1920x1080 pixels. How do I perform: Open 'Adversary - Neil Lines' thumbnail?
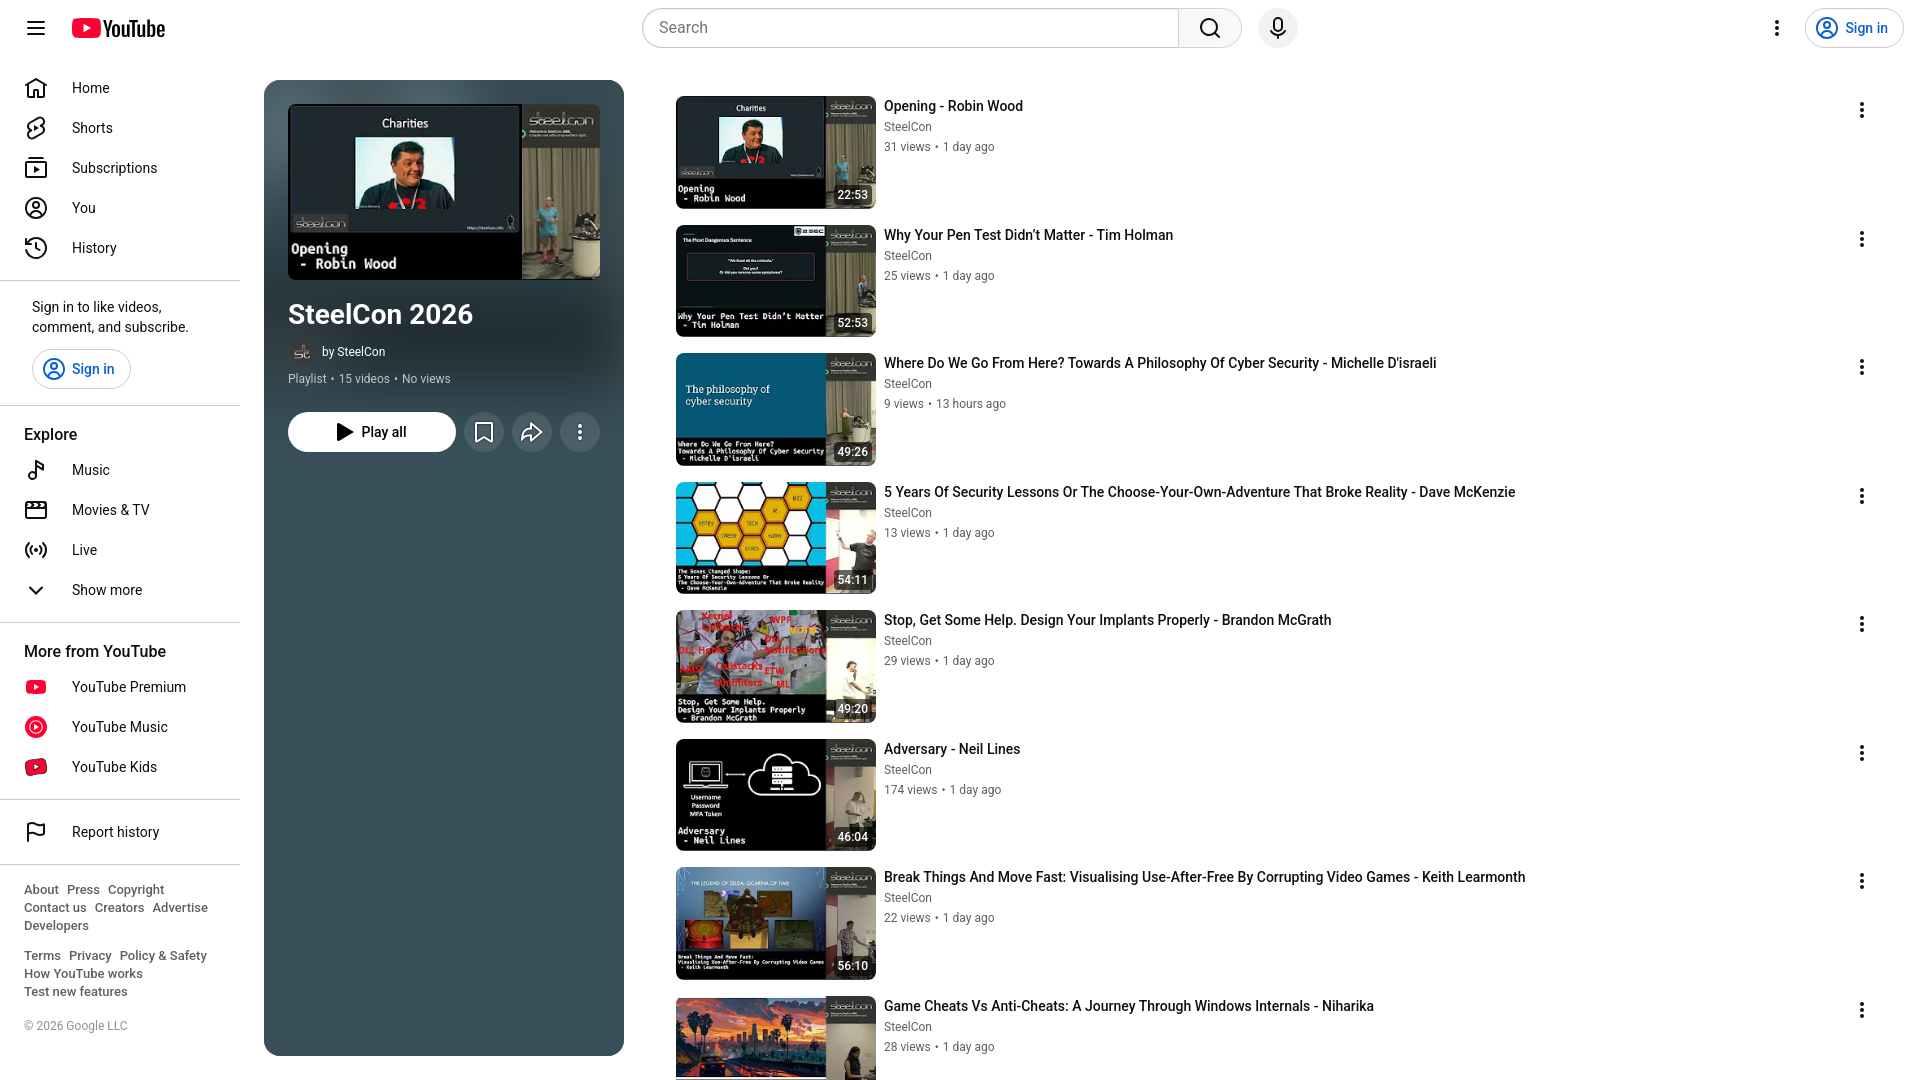(x=776, y=795)
